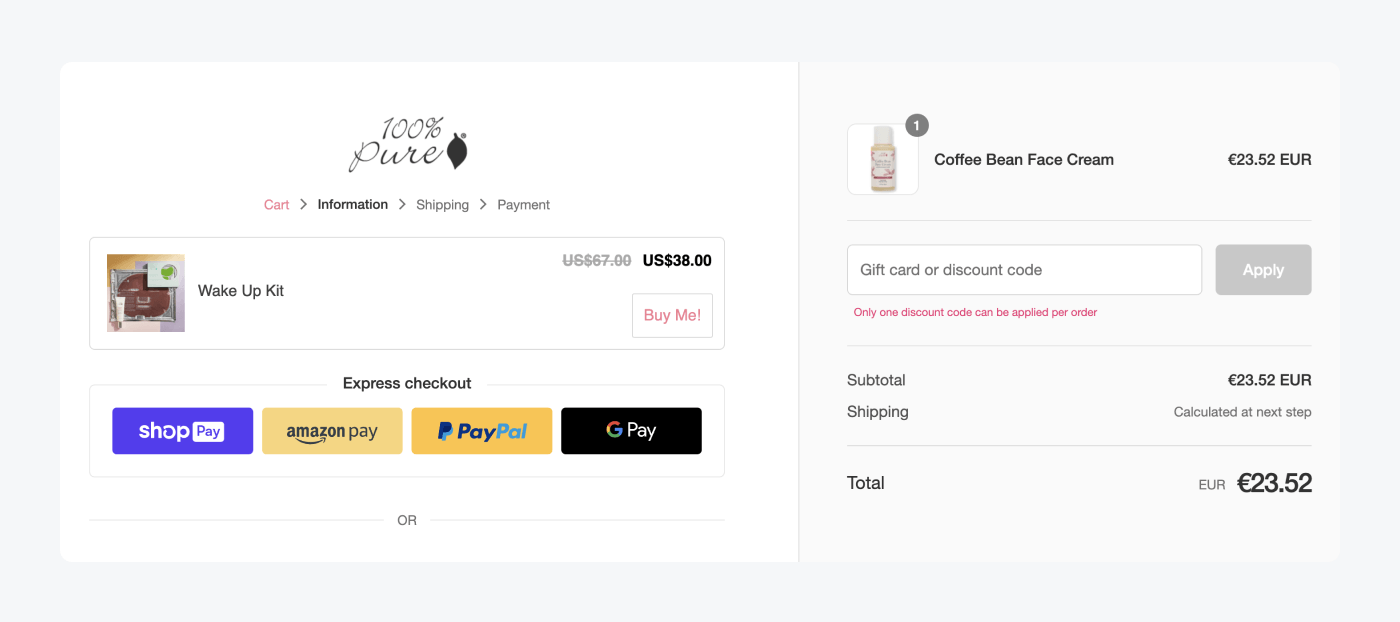Open the Payment step

pos(523,204)
